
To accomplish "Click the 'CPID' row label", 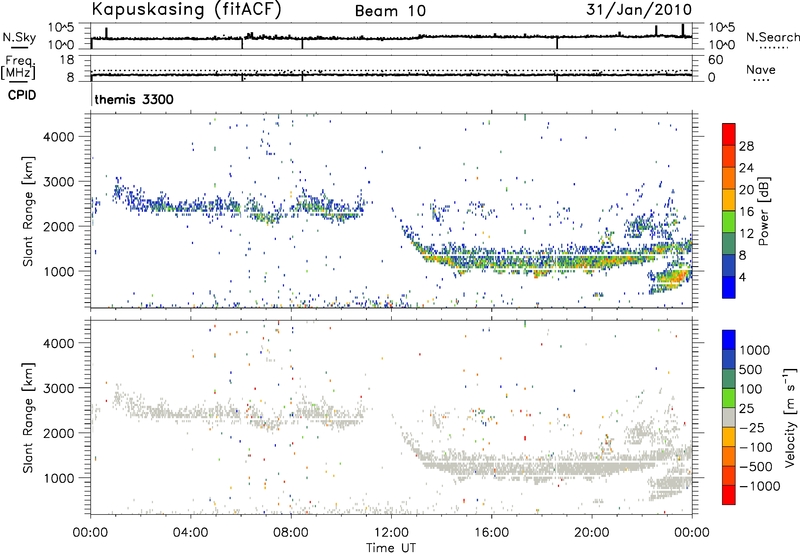I will coord(22,95).
